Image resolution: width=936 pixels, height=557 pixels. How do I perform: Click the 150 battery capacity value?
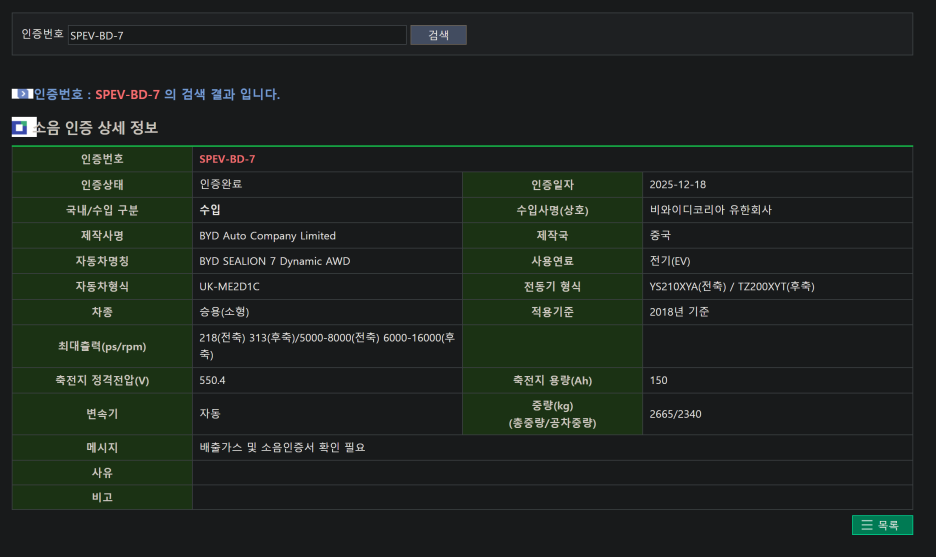658,380
